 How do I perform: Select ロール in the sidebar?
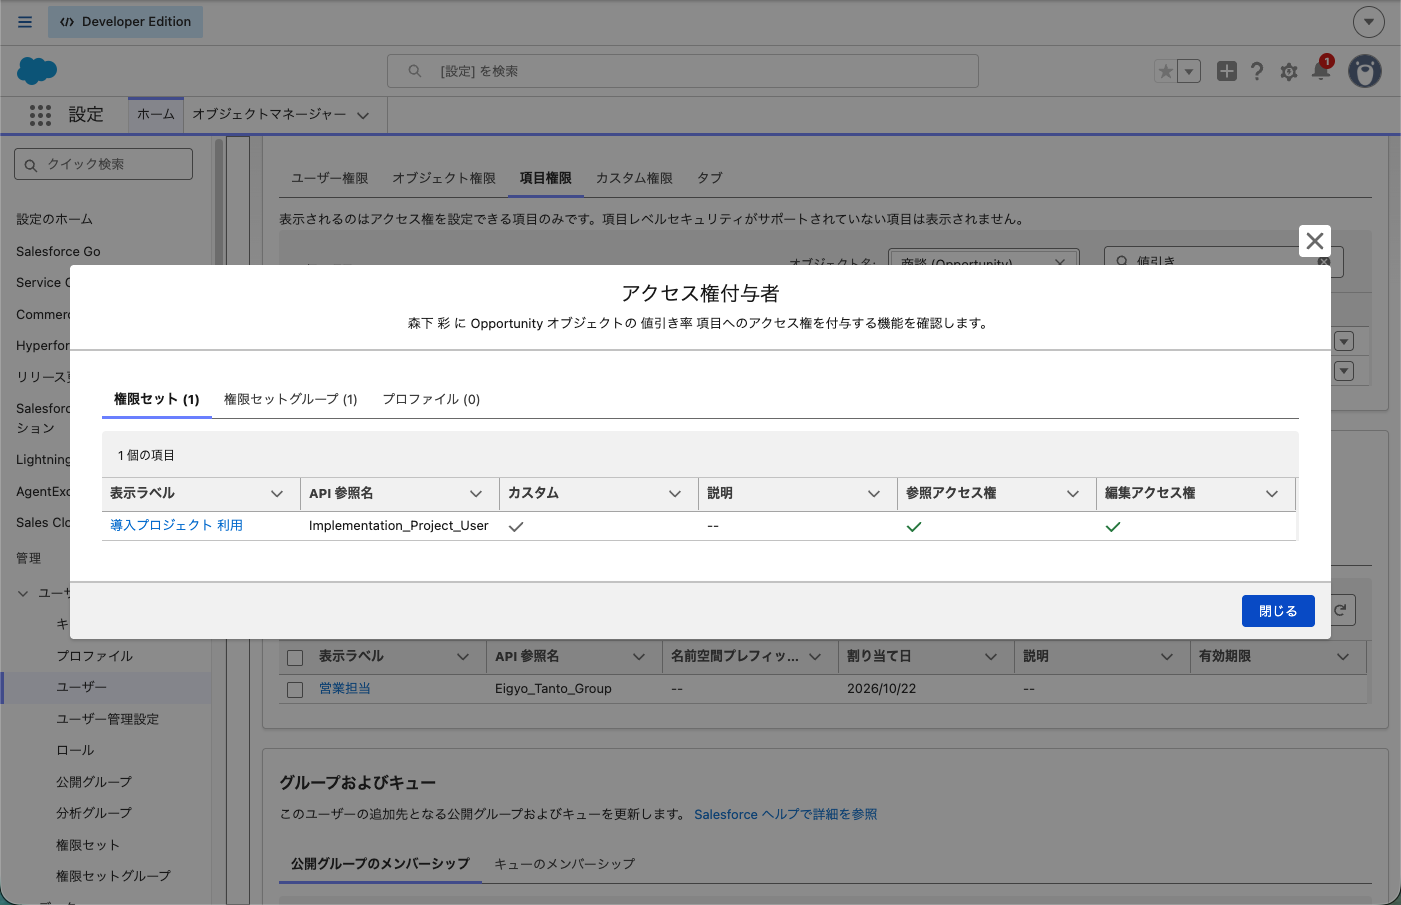(x=75, y=750)
